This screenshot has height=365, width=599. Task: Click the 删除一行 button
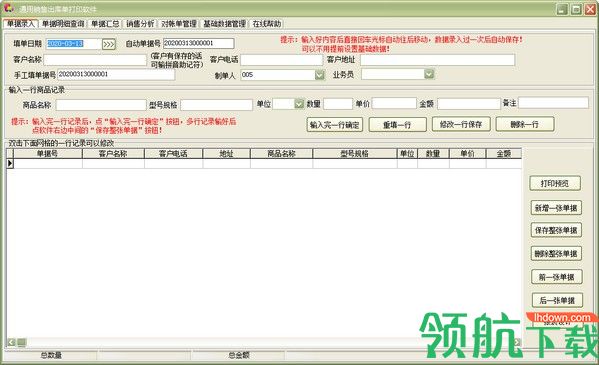pyautogui.click(x=525, y=124)
